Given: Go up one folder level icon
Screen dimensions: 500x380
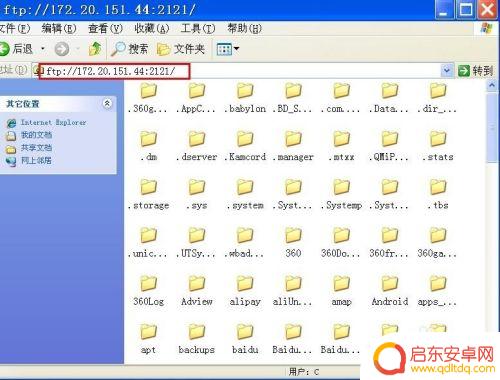Looking at the screenshot, I should [x=95, y=49].
